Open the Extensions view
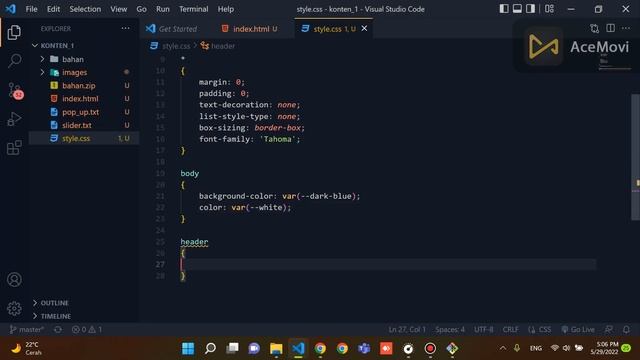This screenshot has width=640, height=360. pyautogui.click(x=14, y=147)
